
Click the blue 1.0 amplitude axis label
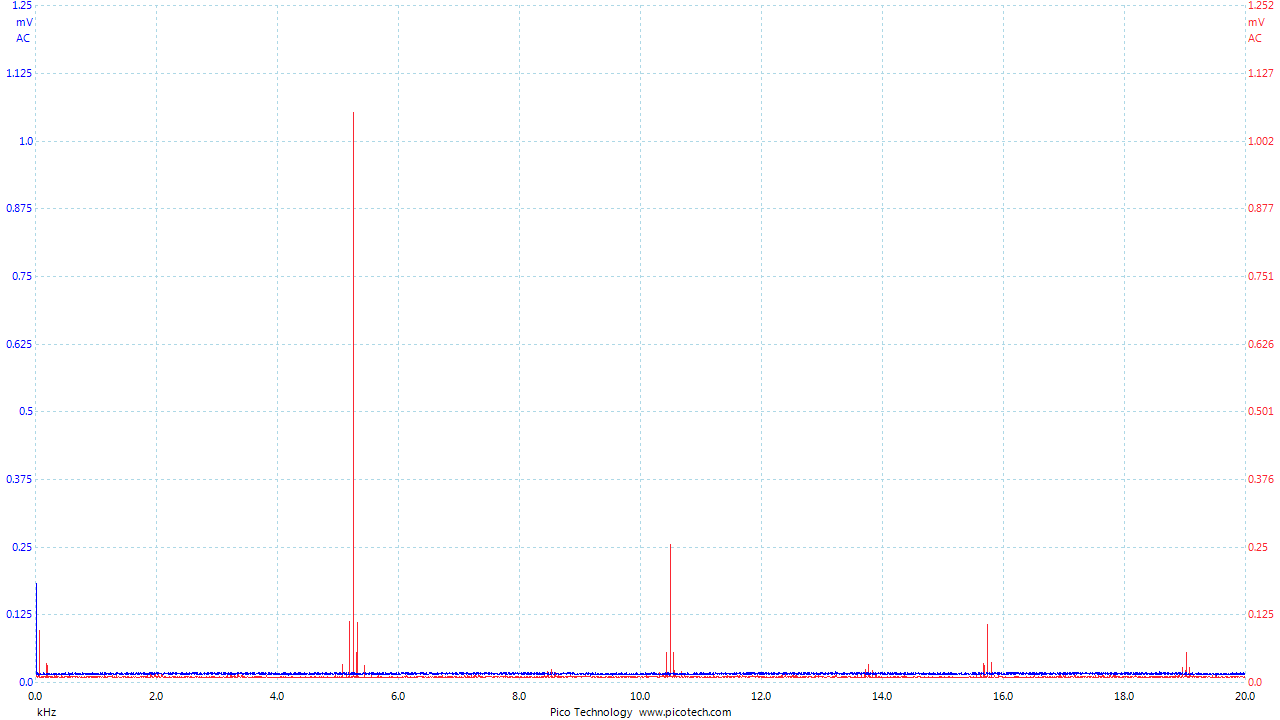coord(26,141)
